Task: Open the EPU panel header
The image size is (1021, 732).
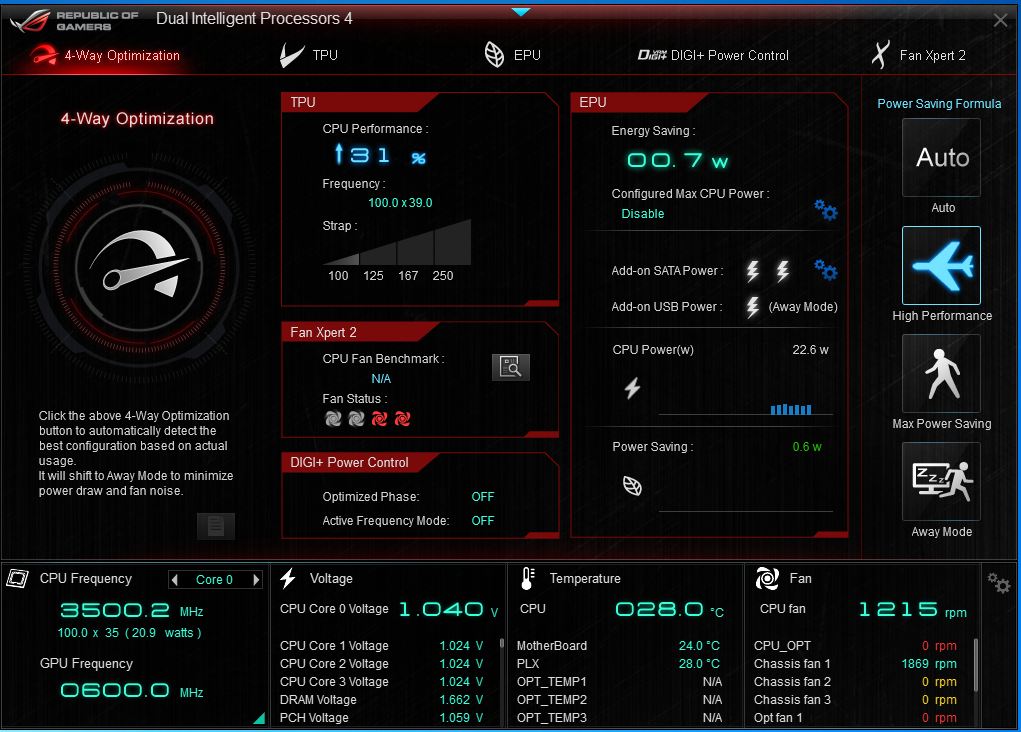Action: (638, 102)
